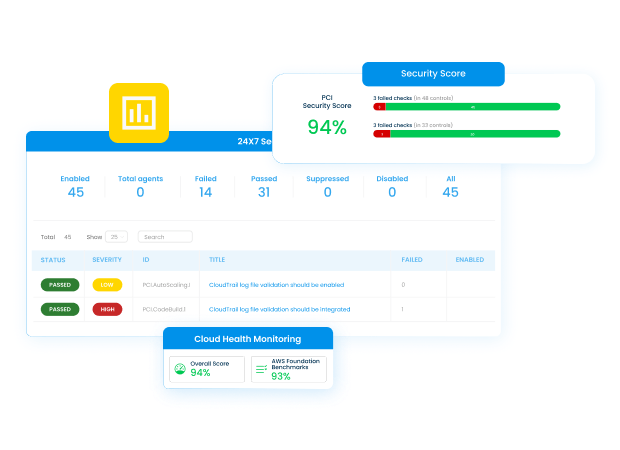Click the AWS Foundation Benchmarks list icon
Viewport: 620px width, 450px height.
[x=261, y=369]
